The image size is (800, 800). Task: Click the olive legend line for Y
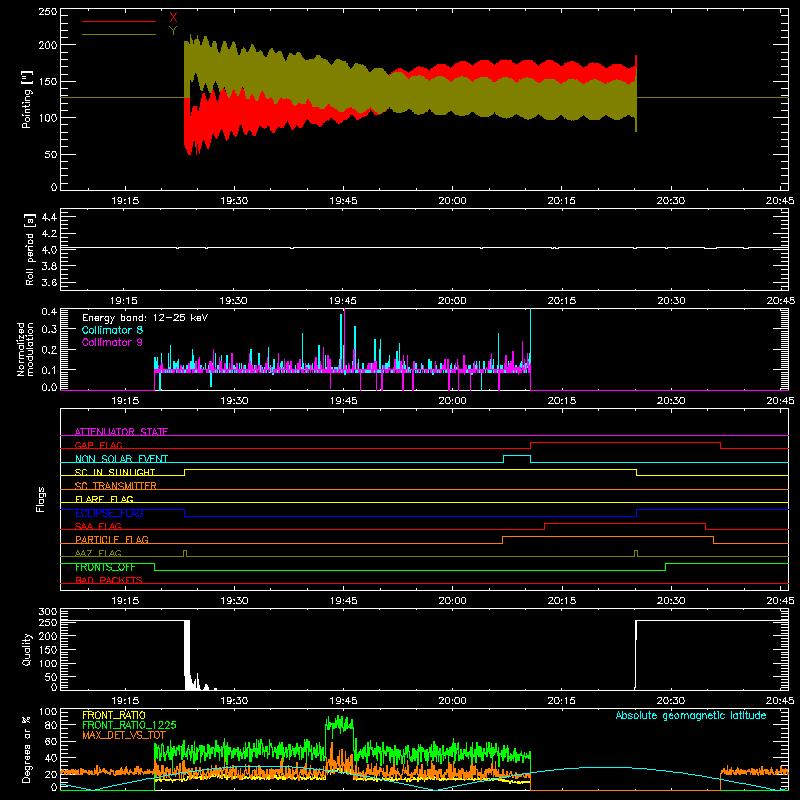[119, 34]
